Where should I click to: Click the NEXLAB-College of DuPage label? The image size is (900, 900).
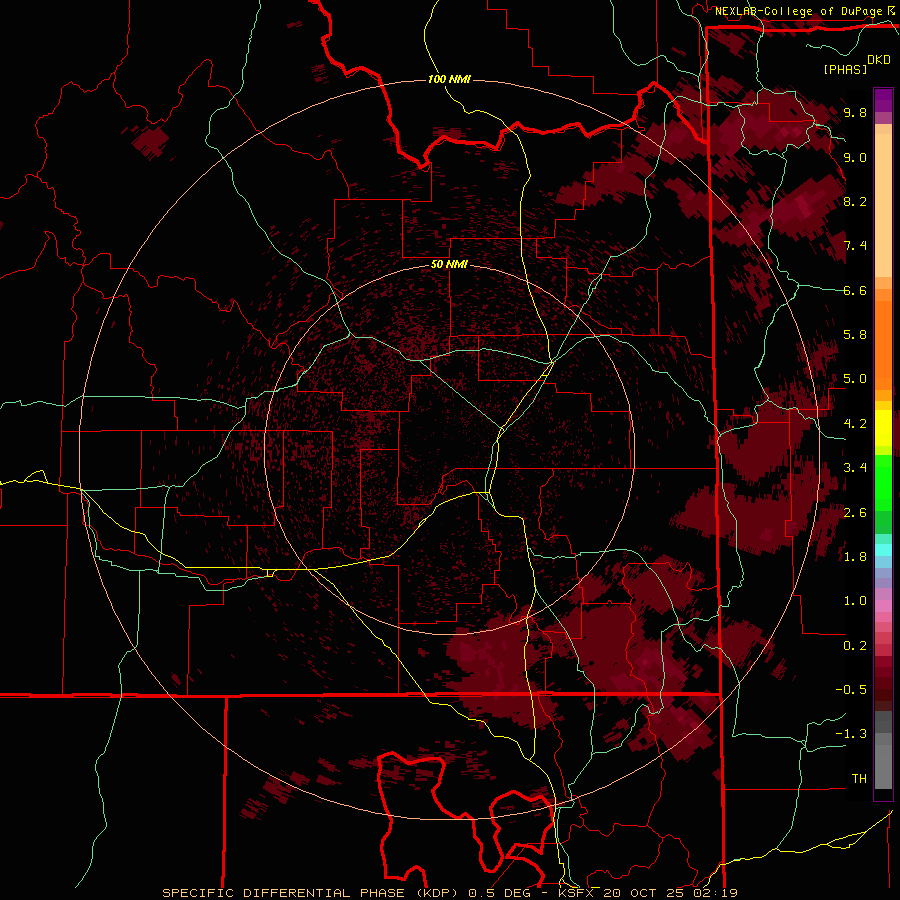[799, 11]
